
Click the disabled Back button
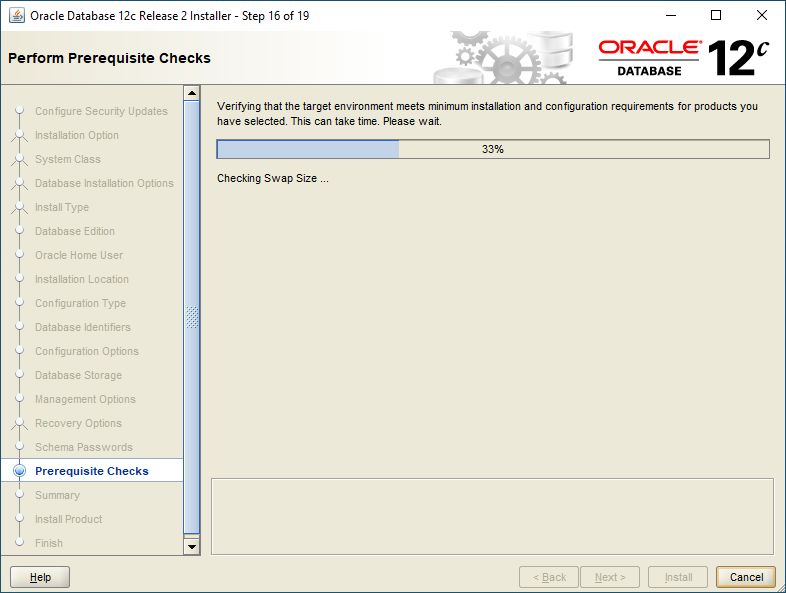point(549,577)
